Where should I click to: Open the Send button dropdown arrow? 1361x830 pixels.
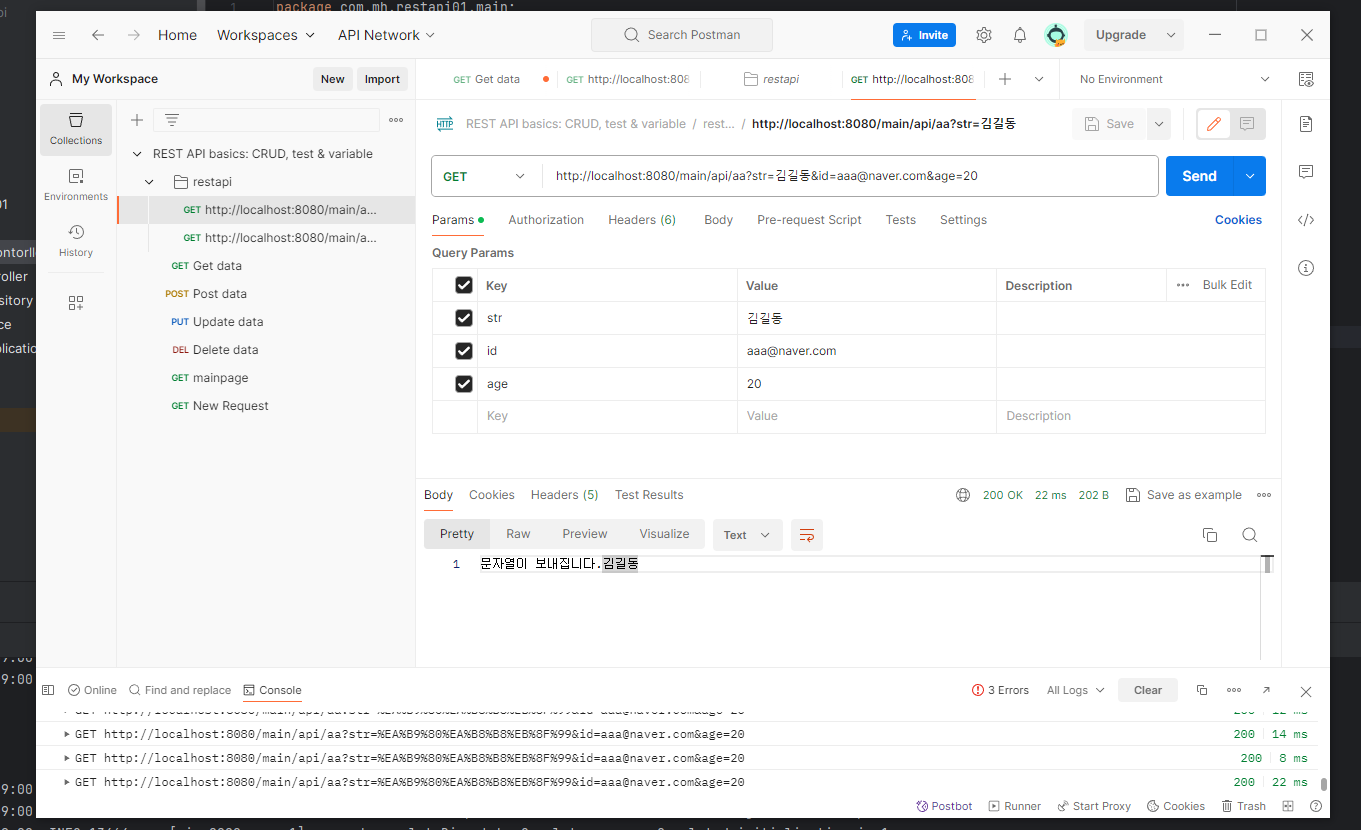point(1250,176)
